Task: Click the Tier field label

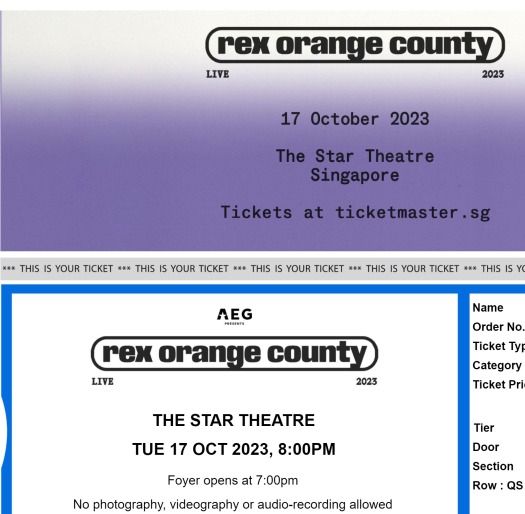Action: tap(484, 428)
